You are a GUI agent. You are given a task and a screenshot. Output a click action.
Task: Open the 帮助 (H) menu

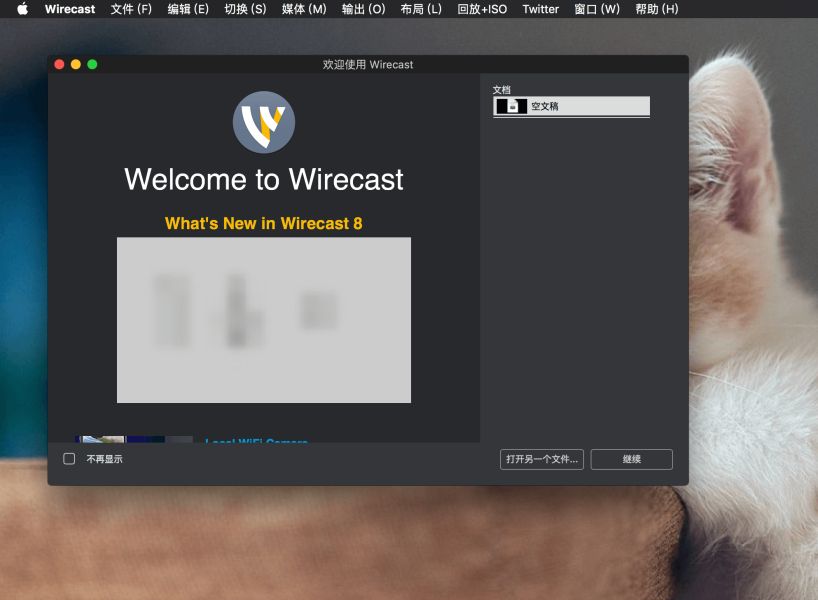[x=657, y=9]
